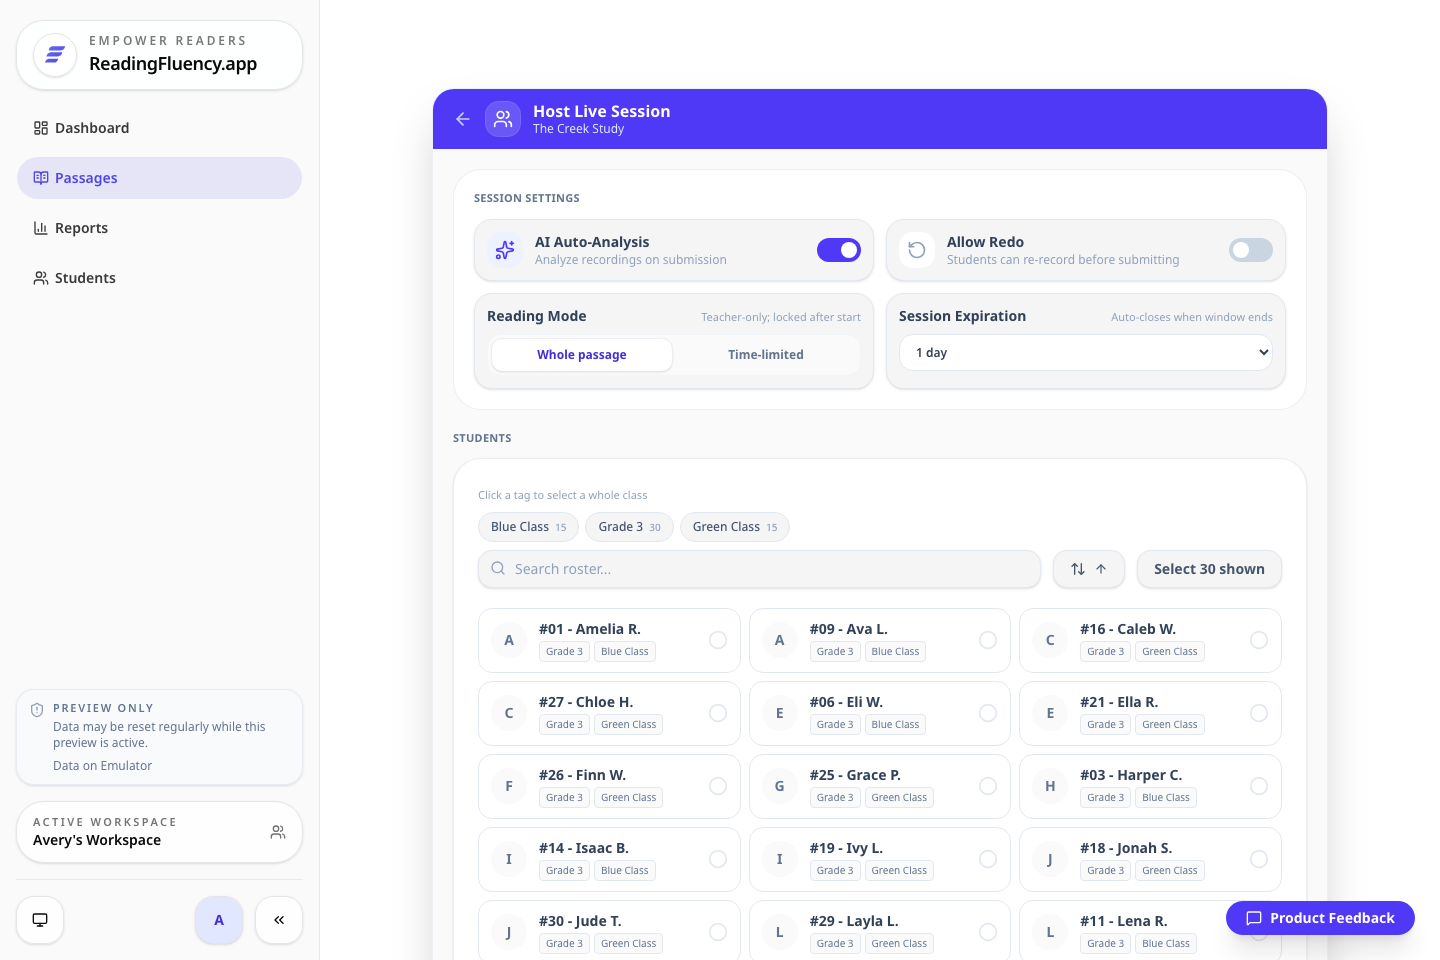Open the Reports page
The height and width of the screenshot is (960, 1440).
tap(159, 228)
